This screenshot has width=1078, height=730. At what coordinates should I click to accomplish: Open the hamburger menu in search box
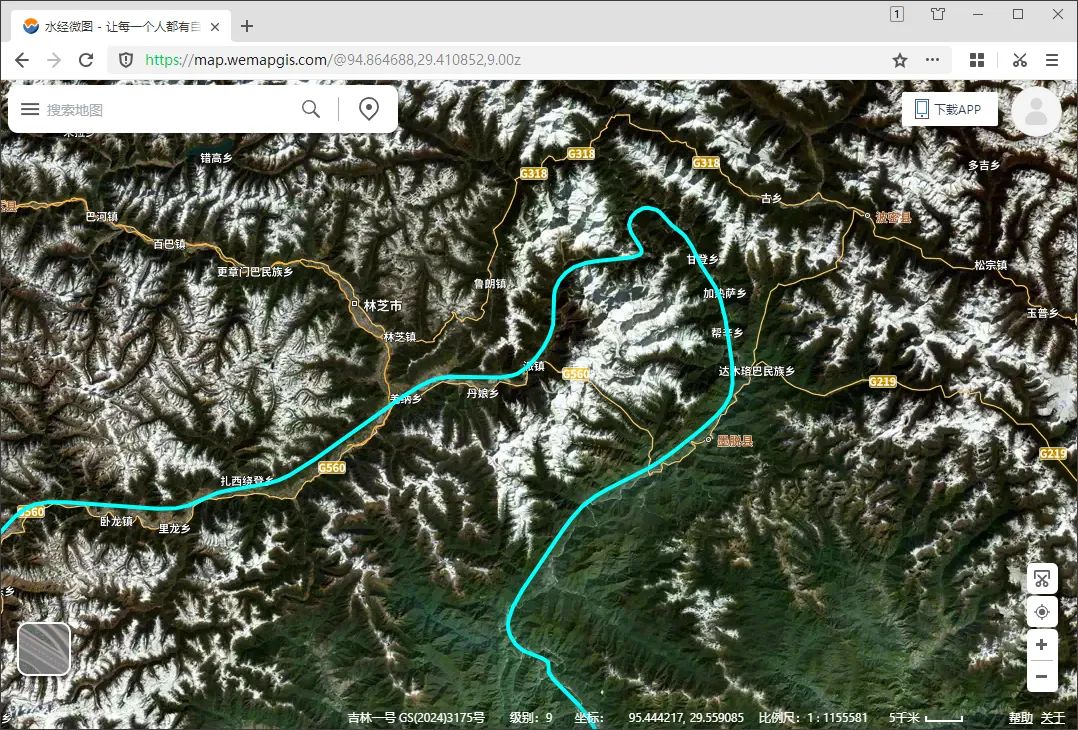(30, 109)
